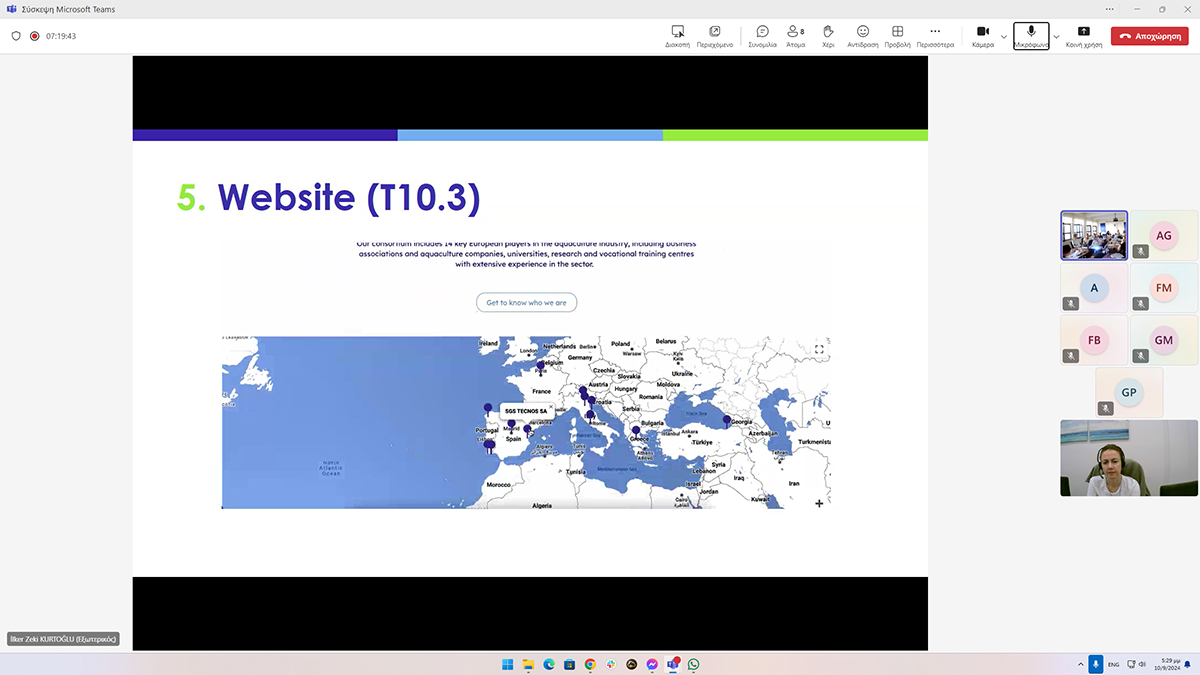Screen dimensions: 1200x675
Task: Select the AG participant tile
Action: pyautogui.click(x=1164, y=236)
